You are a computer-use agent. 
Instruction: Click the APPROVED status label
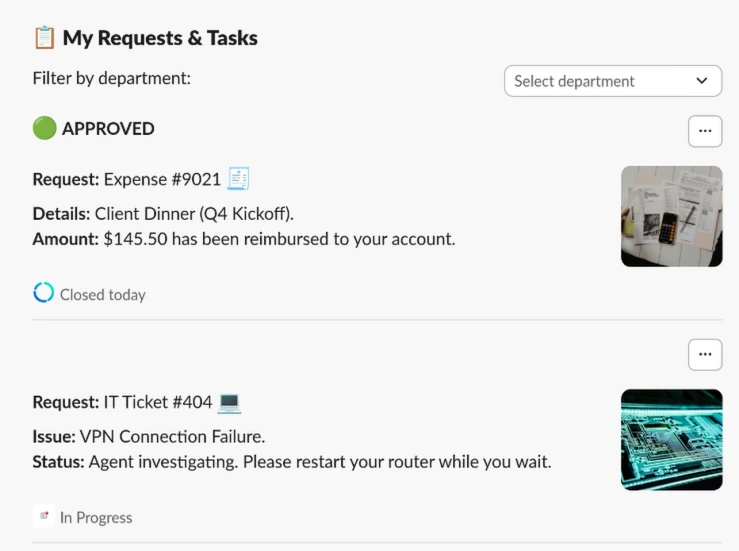(x=108, y=129)
